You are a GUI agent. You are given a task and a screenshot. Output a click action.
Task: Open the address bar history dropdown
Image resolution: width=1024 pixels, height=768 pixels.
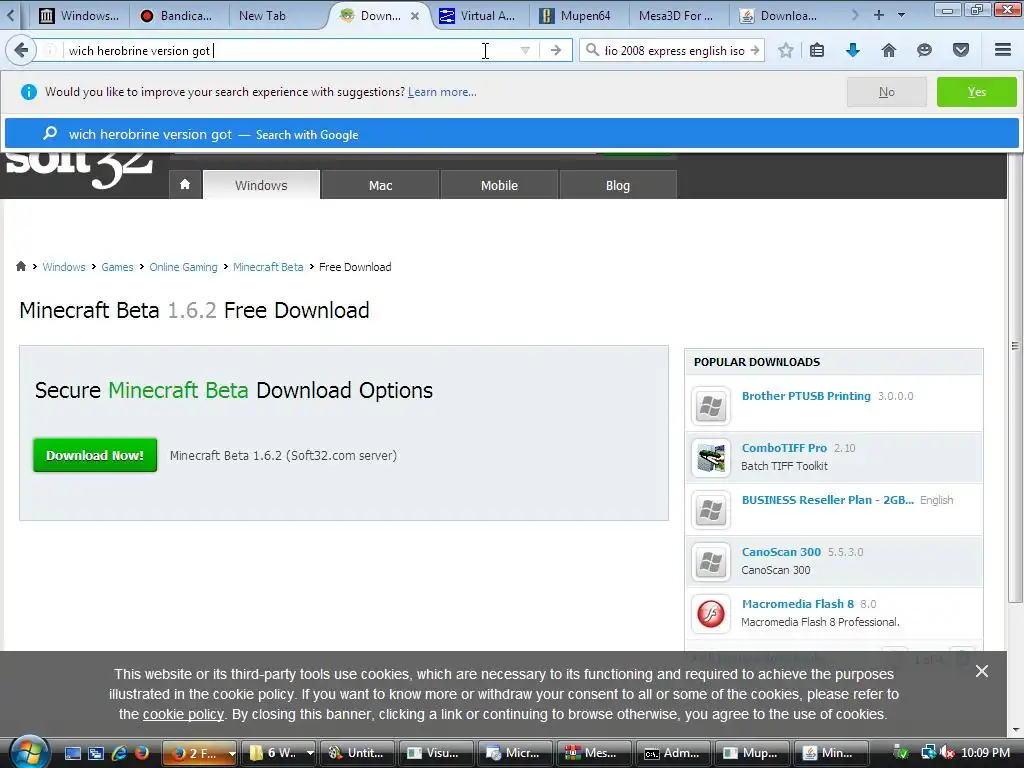525,50
